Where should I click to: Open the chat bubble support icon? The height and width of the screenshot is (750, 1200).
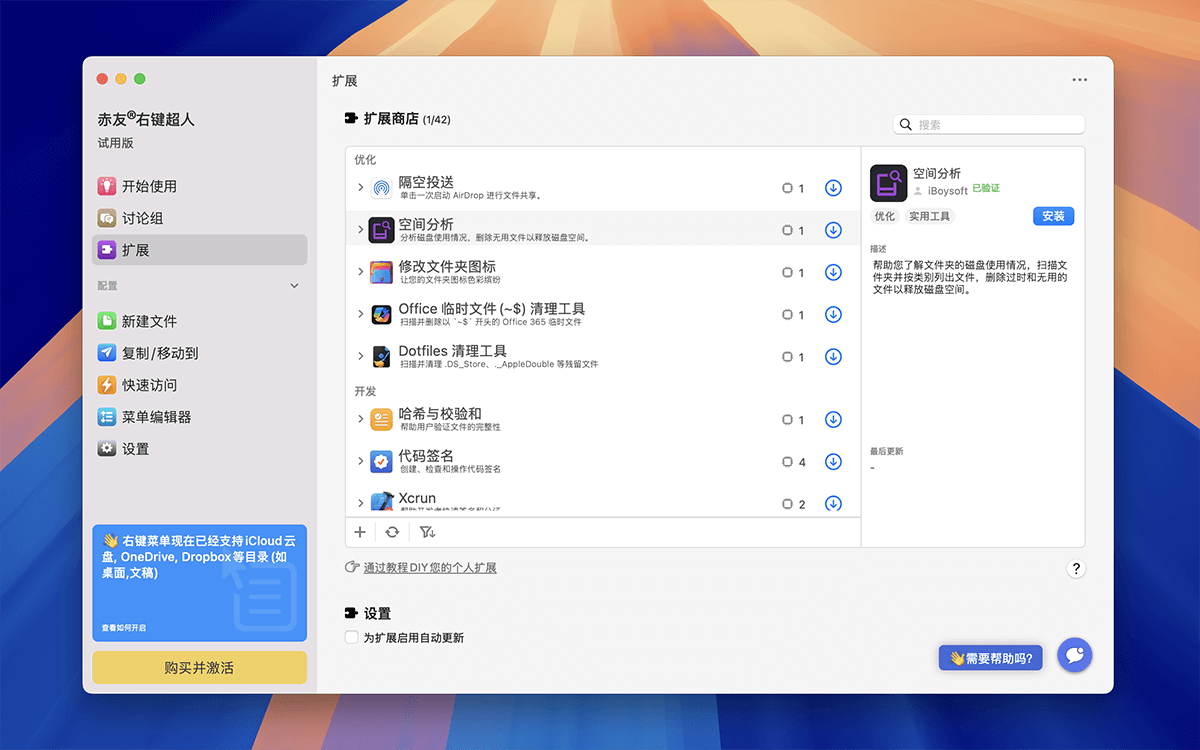1075,655
